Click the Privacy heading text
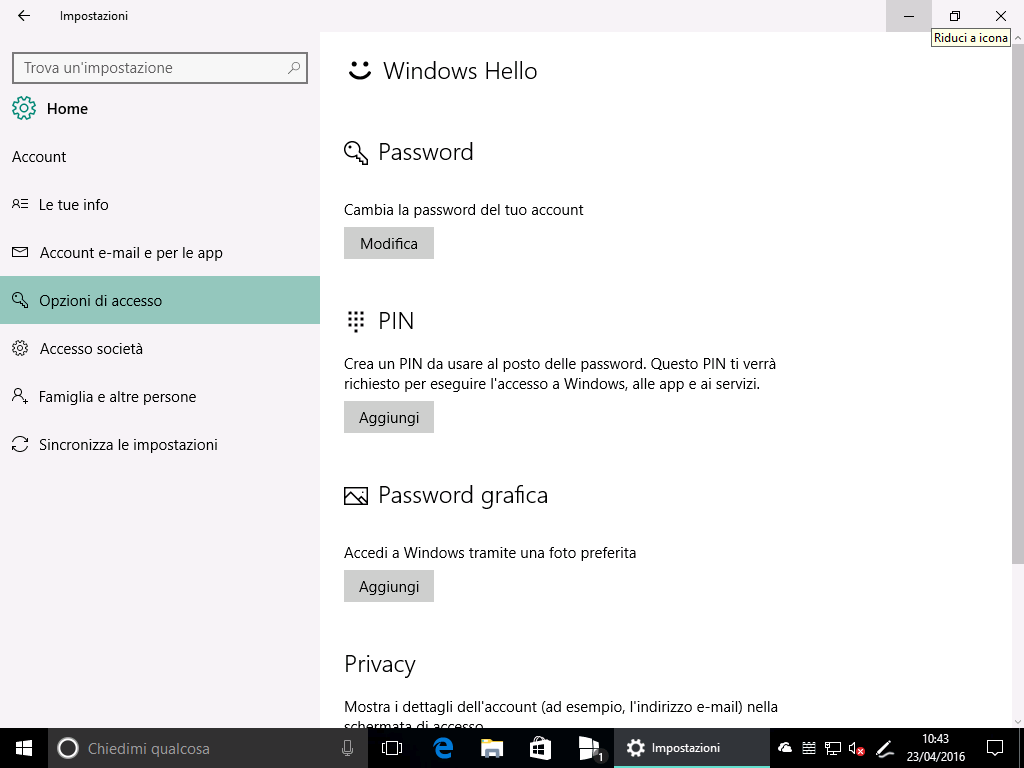The height and width of the screenshot is (768, 1024). (x=379, y=664)
